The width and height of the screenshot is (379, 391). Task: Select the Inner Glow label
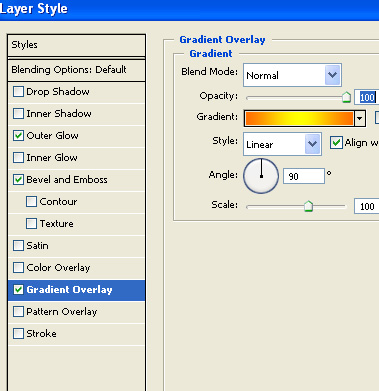[52, 158]
